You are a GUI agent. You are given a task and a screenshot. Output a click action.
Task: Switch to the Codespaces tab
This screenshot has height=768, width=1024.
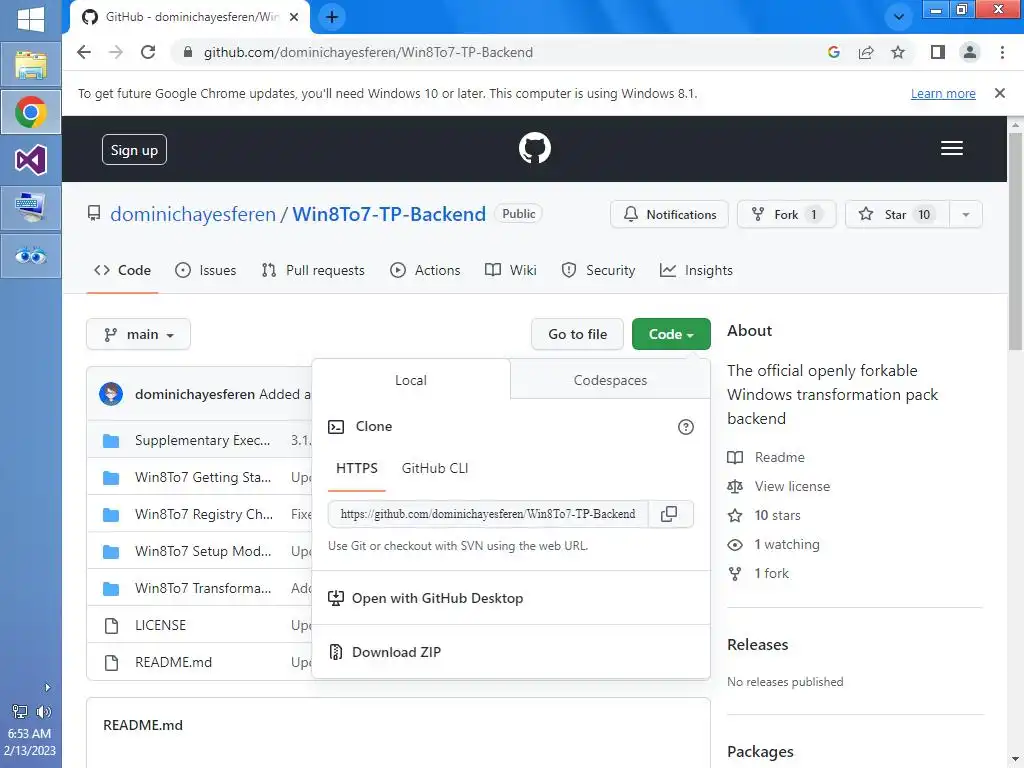pos(610,380)
